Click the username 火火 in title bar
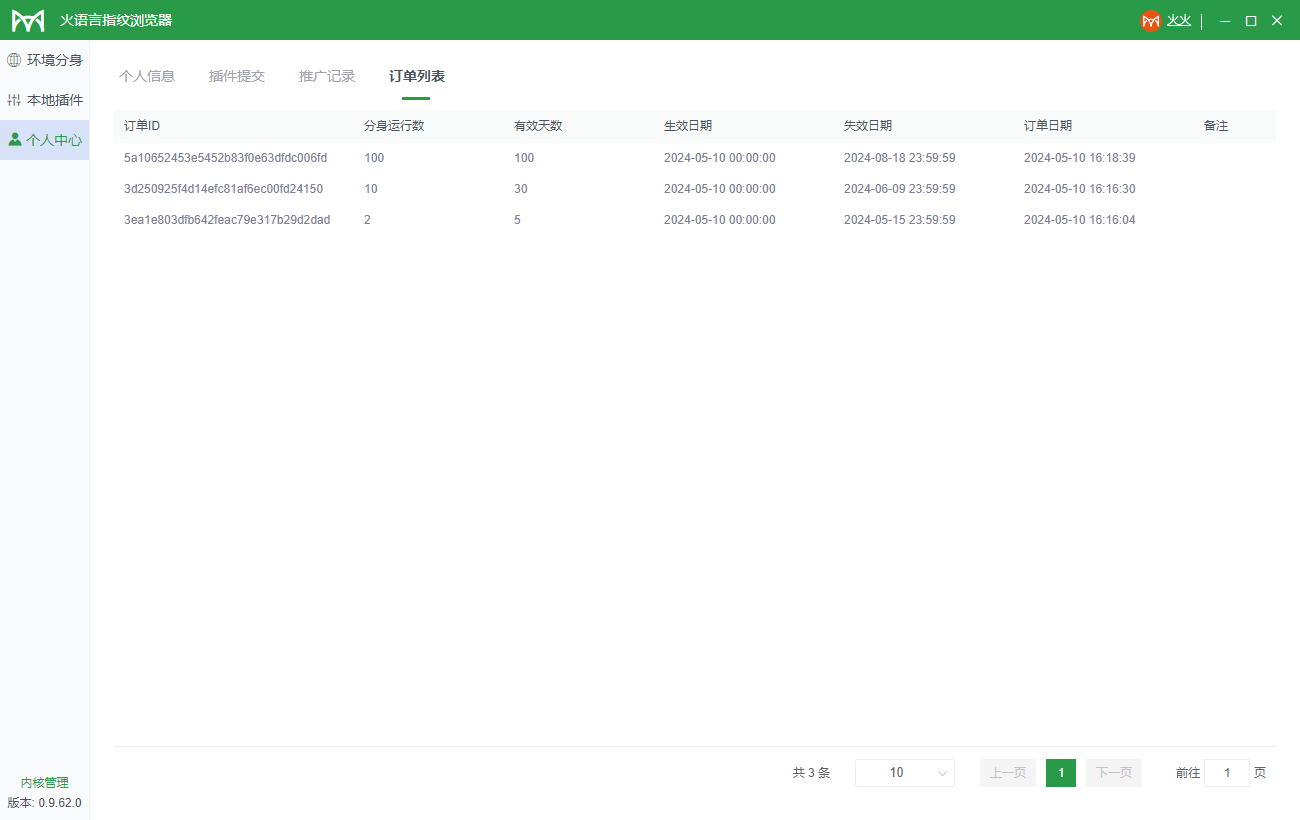1300x820 pixels. coord(1179,20)
